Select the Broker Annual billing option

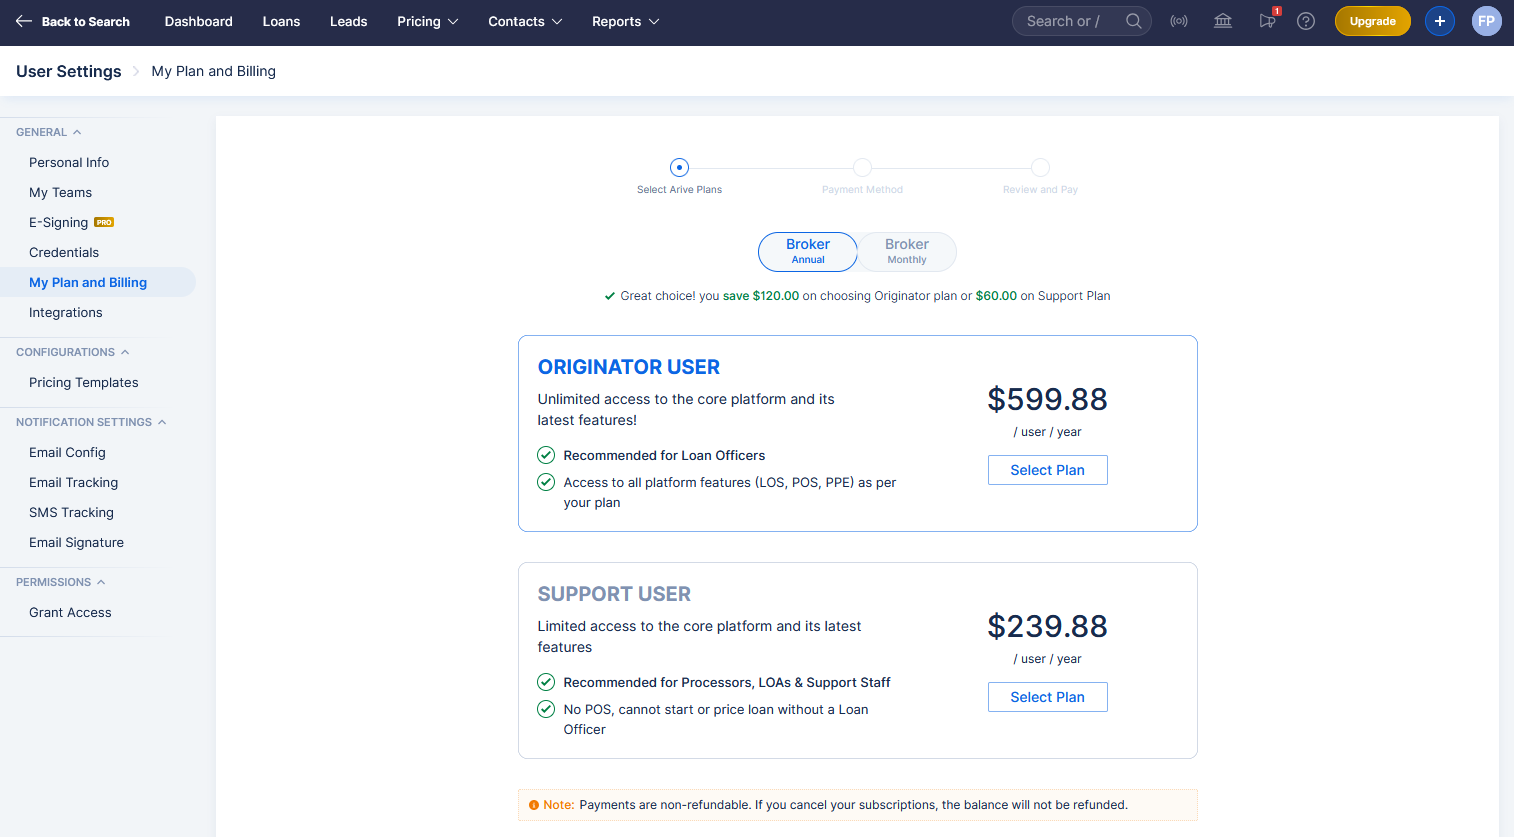click(x=808, y=251)
